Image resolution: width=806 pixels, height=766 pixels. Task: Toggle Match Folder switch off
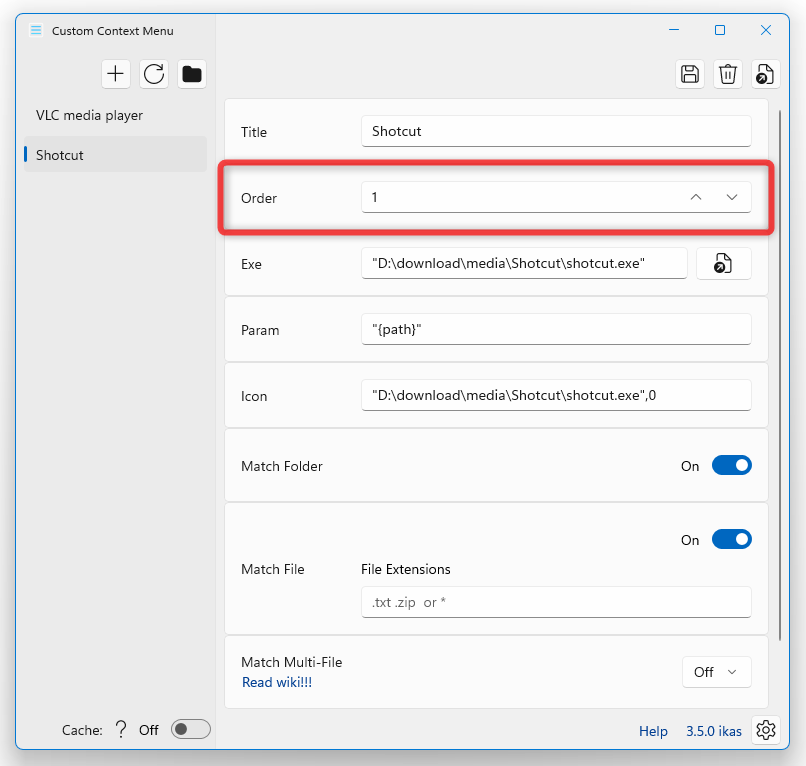click(732, 465)
